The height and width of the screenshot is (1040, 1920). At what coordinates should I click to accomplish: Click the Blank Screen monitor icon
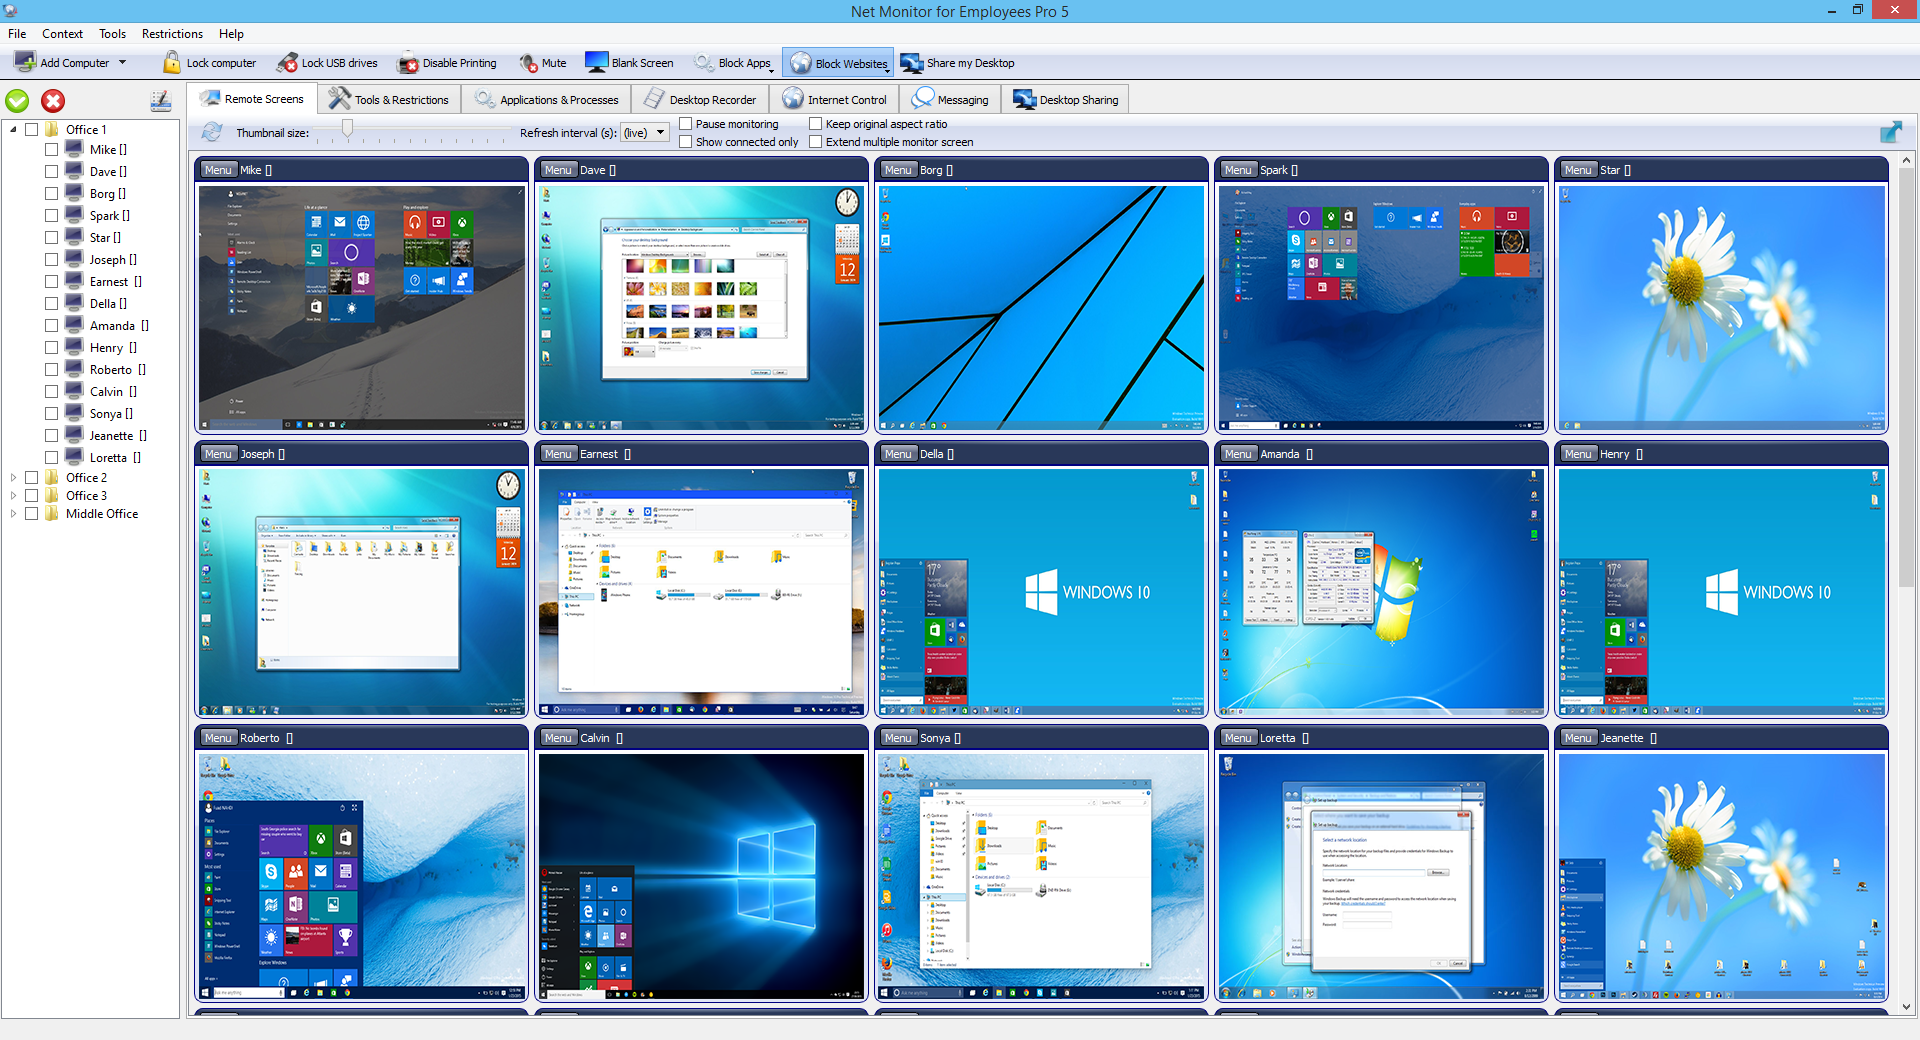click(x=596, y=63)
